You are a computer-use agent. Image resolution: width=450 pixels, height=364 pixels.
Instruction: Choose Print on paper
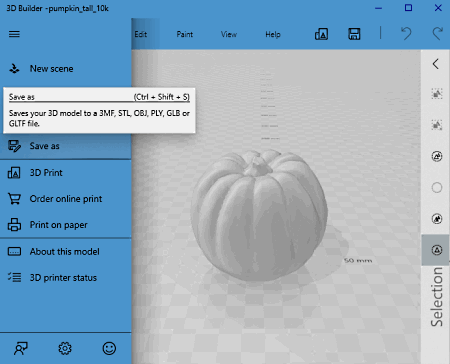[x=66, y=225]
